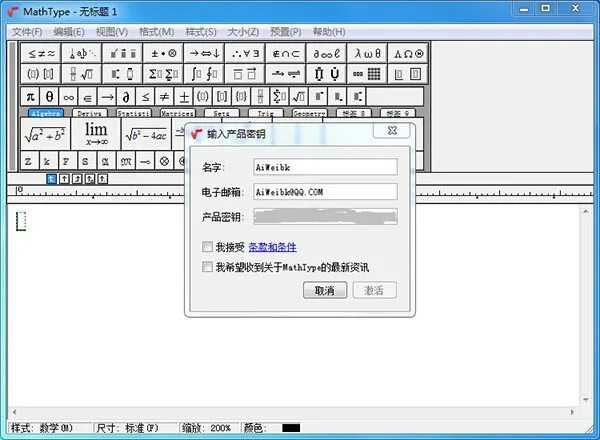The image size is (600, 440).
Task: Open the 条款和条件 link
Action: tap(272, 247)
